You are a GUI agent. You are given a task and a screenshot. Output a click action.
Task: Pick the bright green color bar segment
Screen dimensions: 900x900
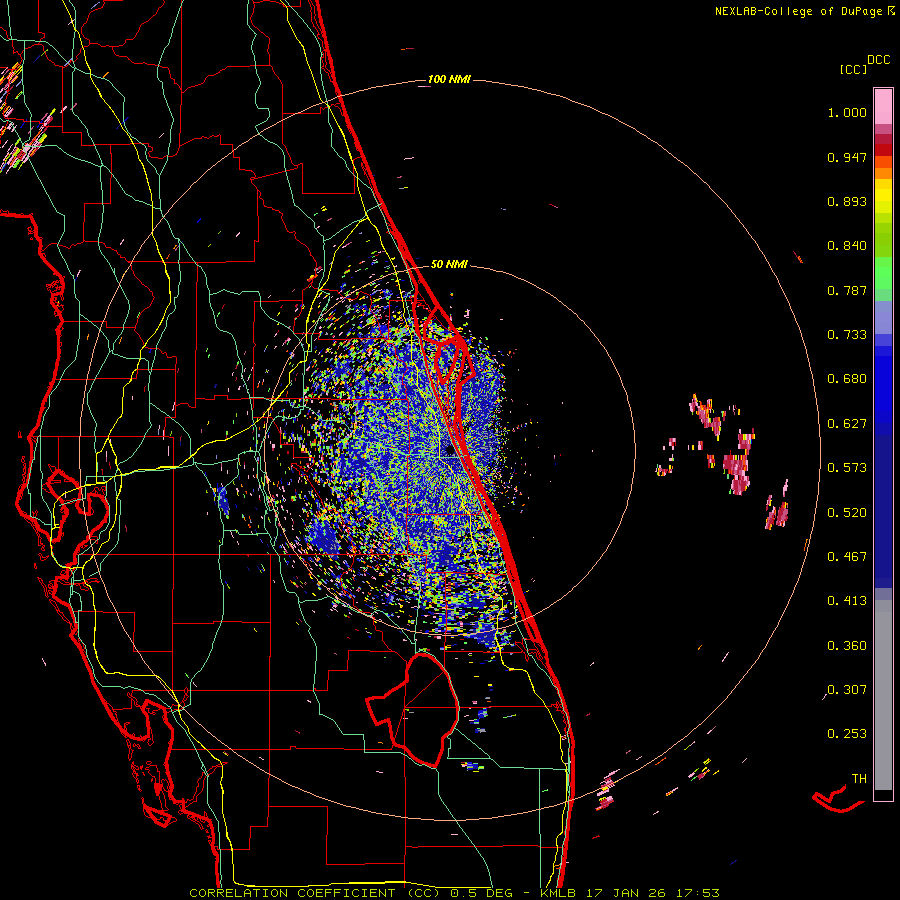pos(883,273)
